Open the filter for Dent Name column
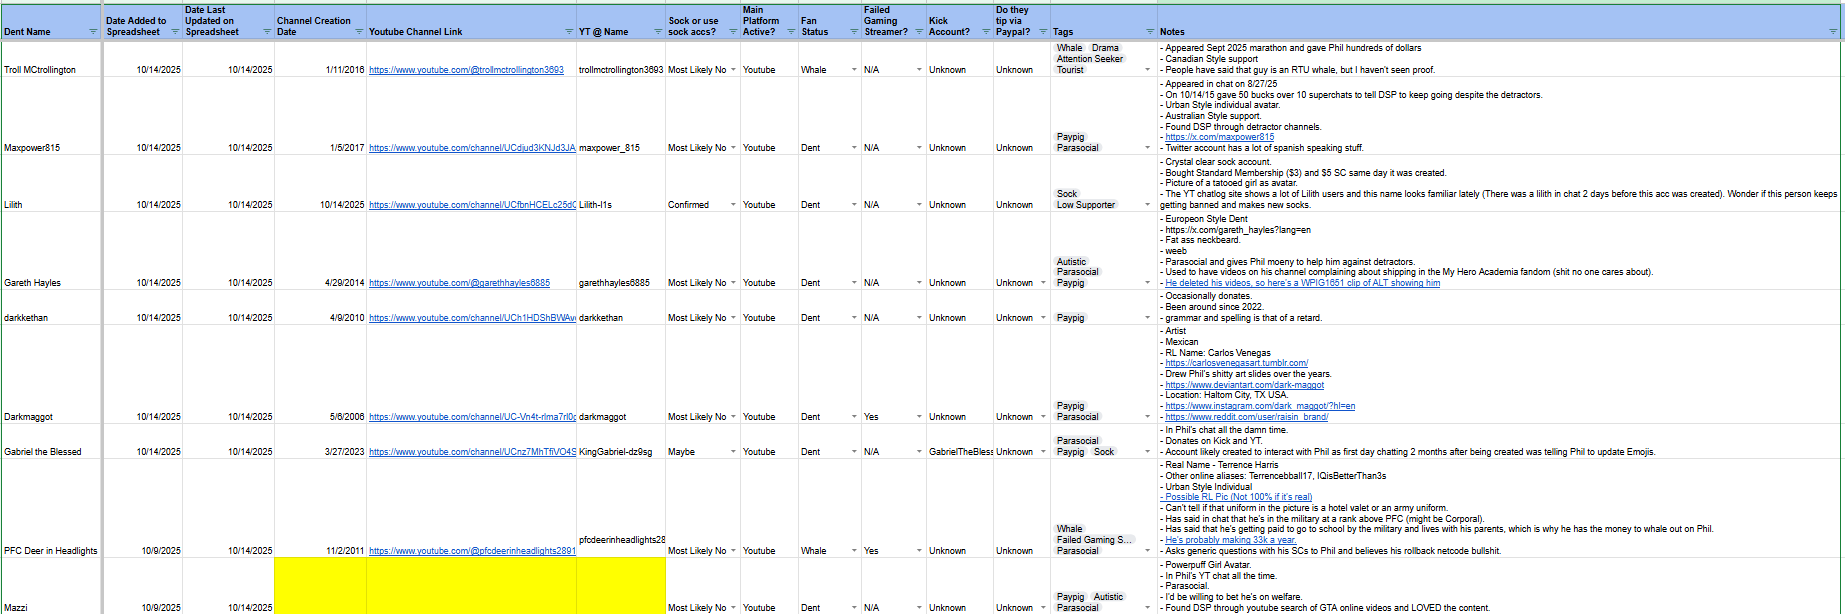The width and height of the screenshot is (1845, 614). pos(94,32)
